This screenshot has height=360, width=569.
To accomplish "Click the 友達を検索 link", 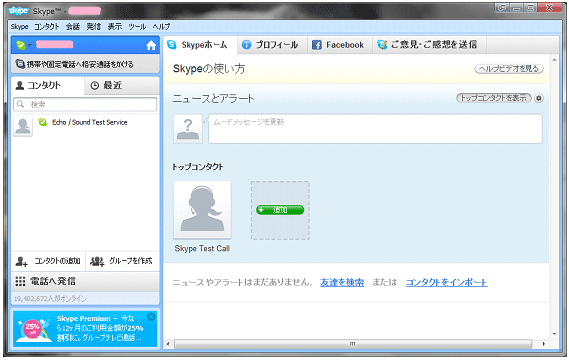I will 342,282.
